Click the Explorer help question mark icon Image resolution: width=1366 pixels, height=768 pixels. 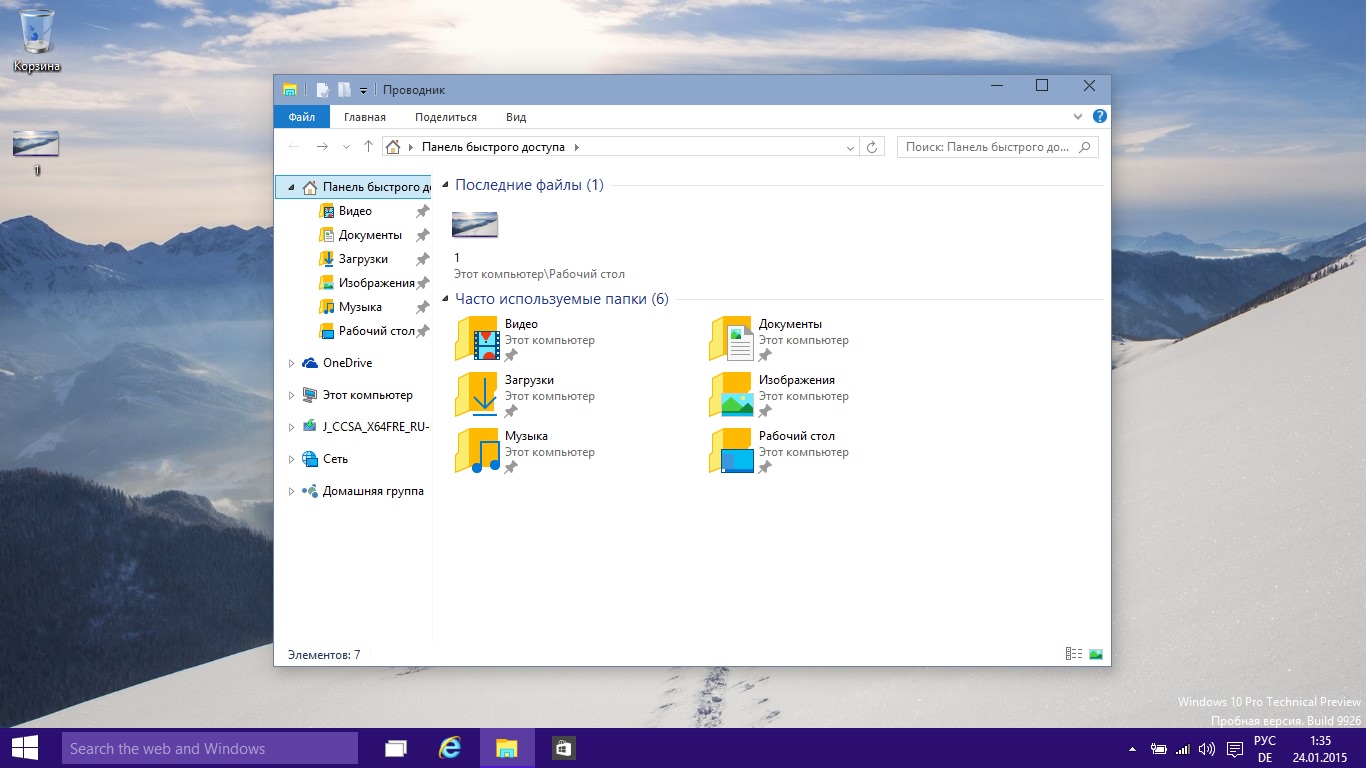1099,117
